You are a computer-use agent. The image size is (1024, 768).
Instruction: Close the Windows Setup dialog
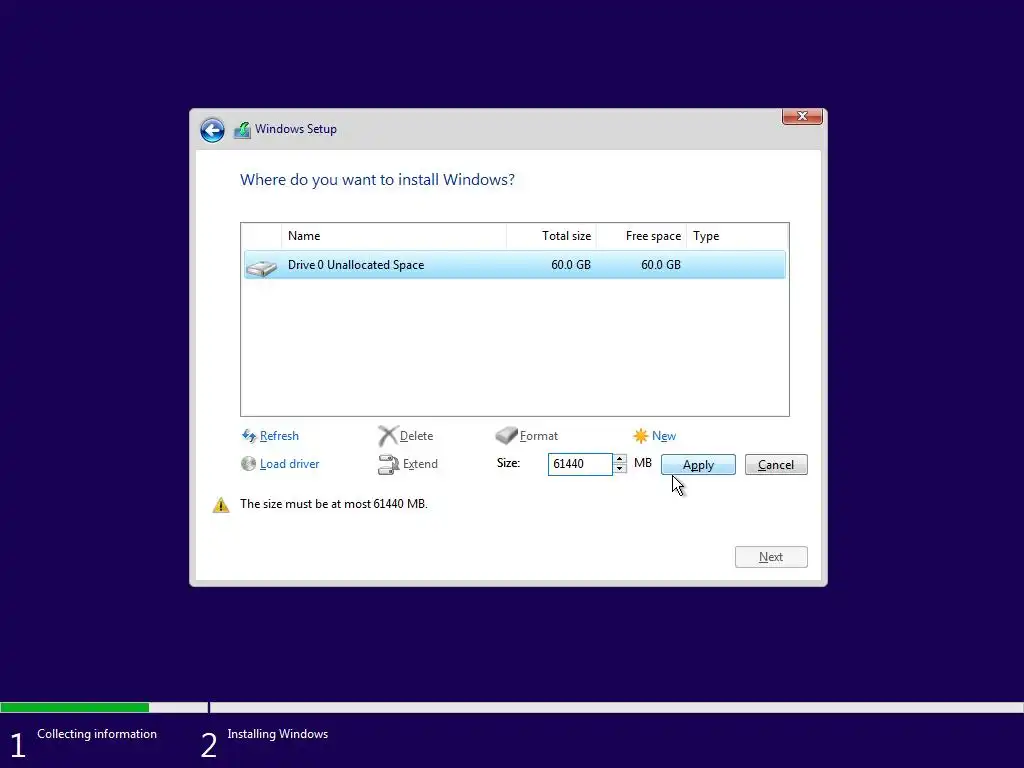(802, 116)
